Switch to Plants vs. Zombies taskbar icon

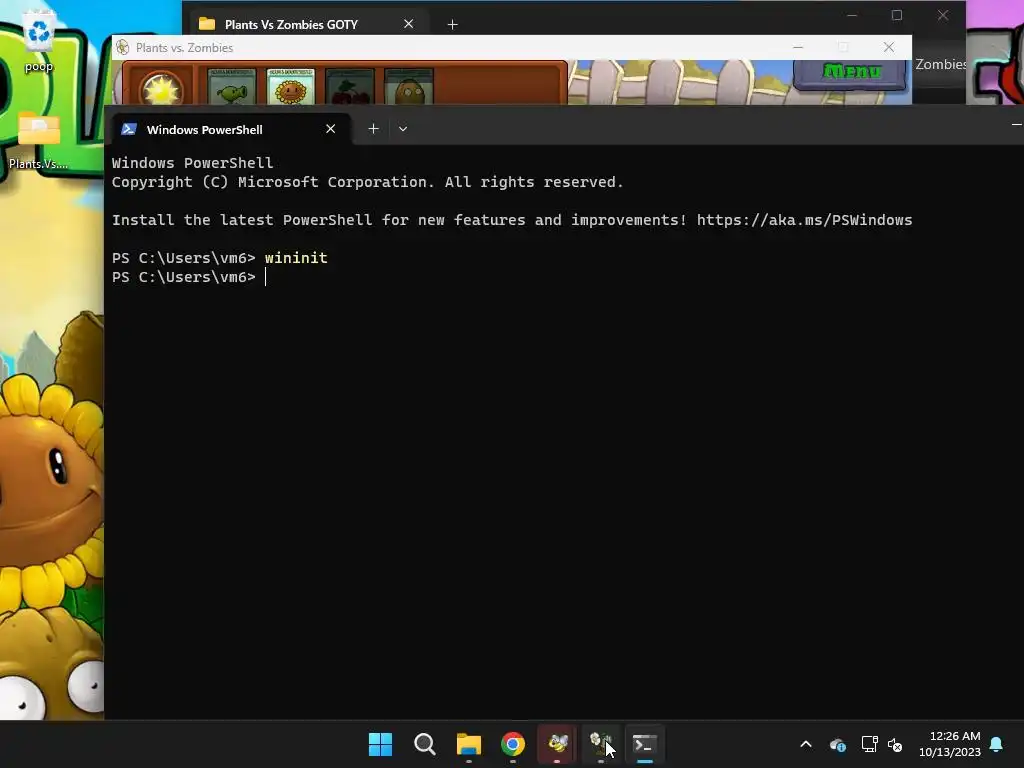click(x=601, y=744)
